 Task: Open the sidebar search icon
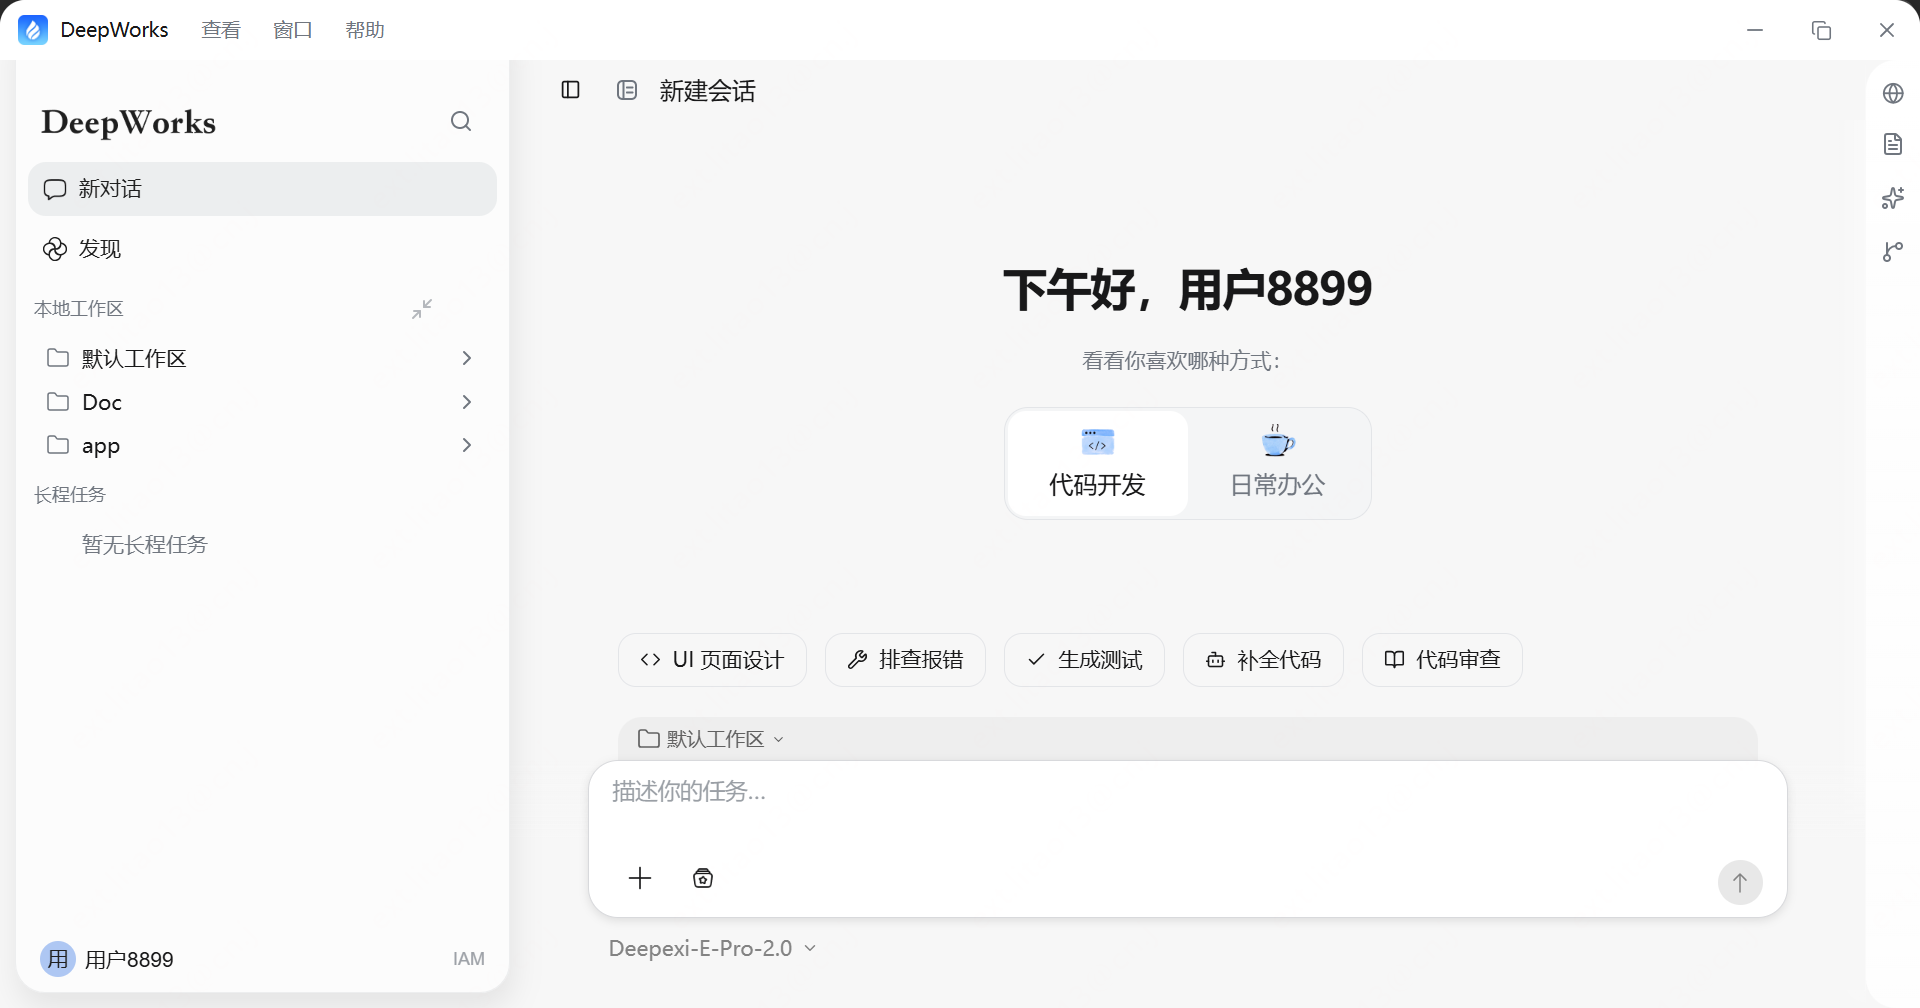point(461,121)
